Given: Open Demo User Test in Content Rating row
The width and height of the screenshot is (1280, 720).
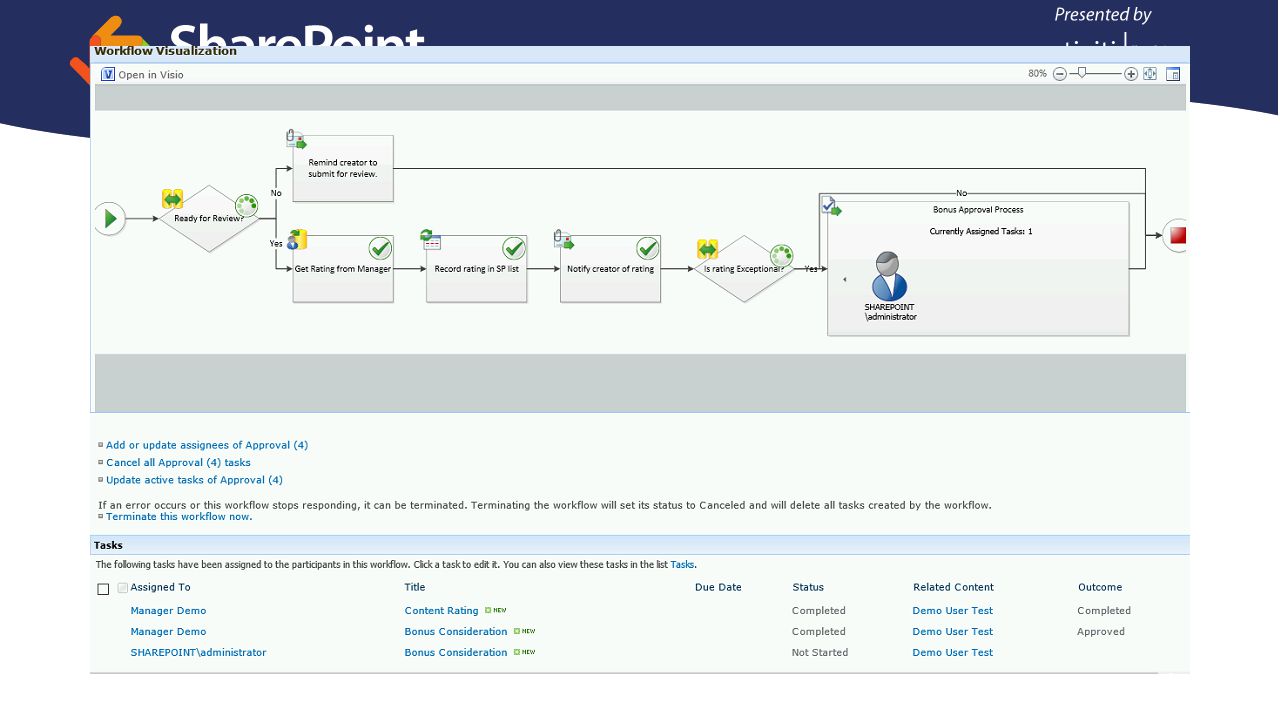Looking at the screenshot, I should click(x=953, y=611).
